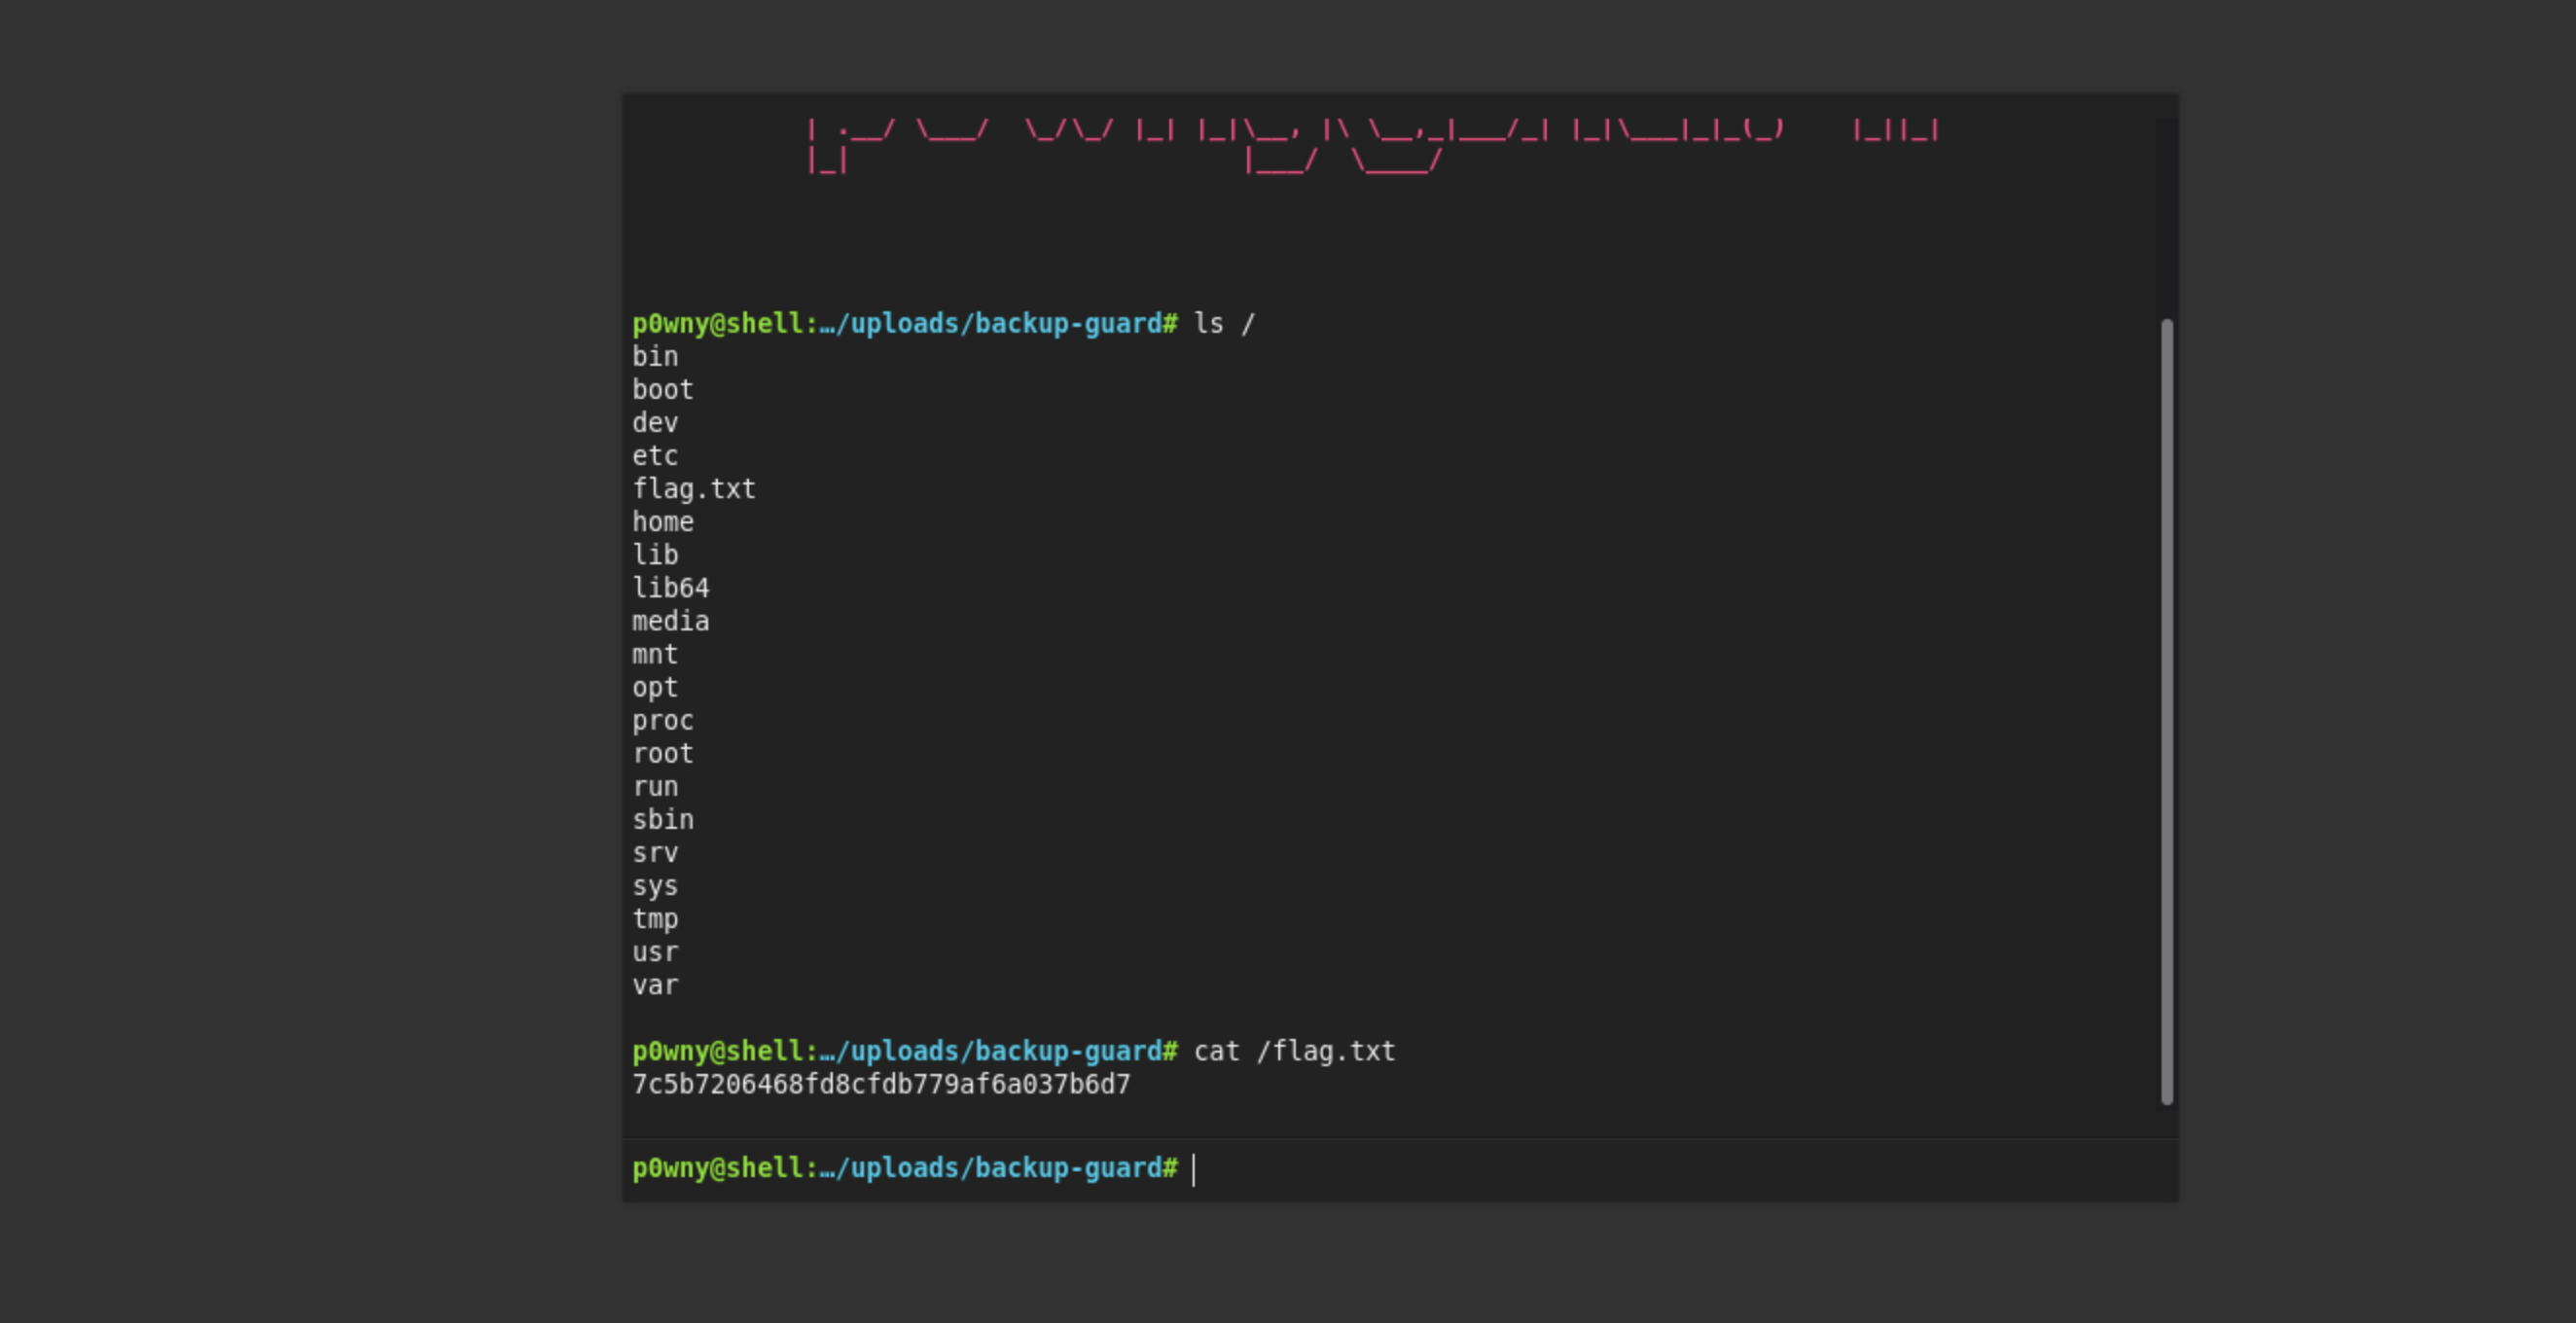Click 'dev' in the directory listing
Image resolution: width=2576 pixels, height=1323 pixels.
click(655, 423)
